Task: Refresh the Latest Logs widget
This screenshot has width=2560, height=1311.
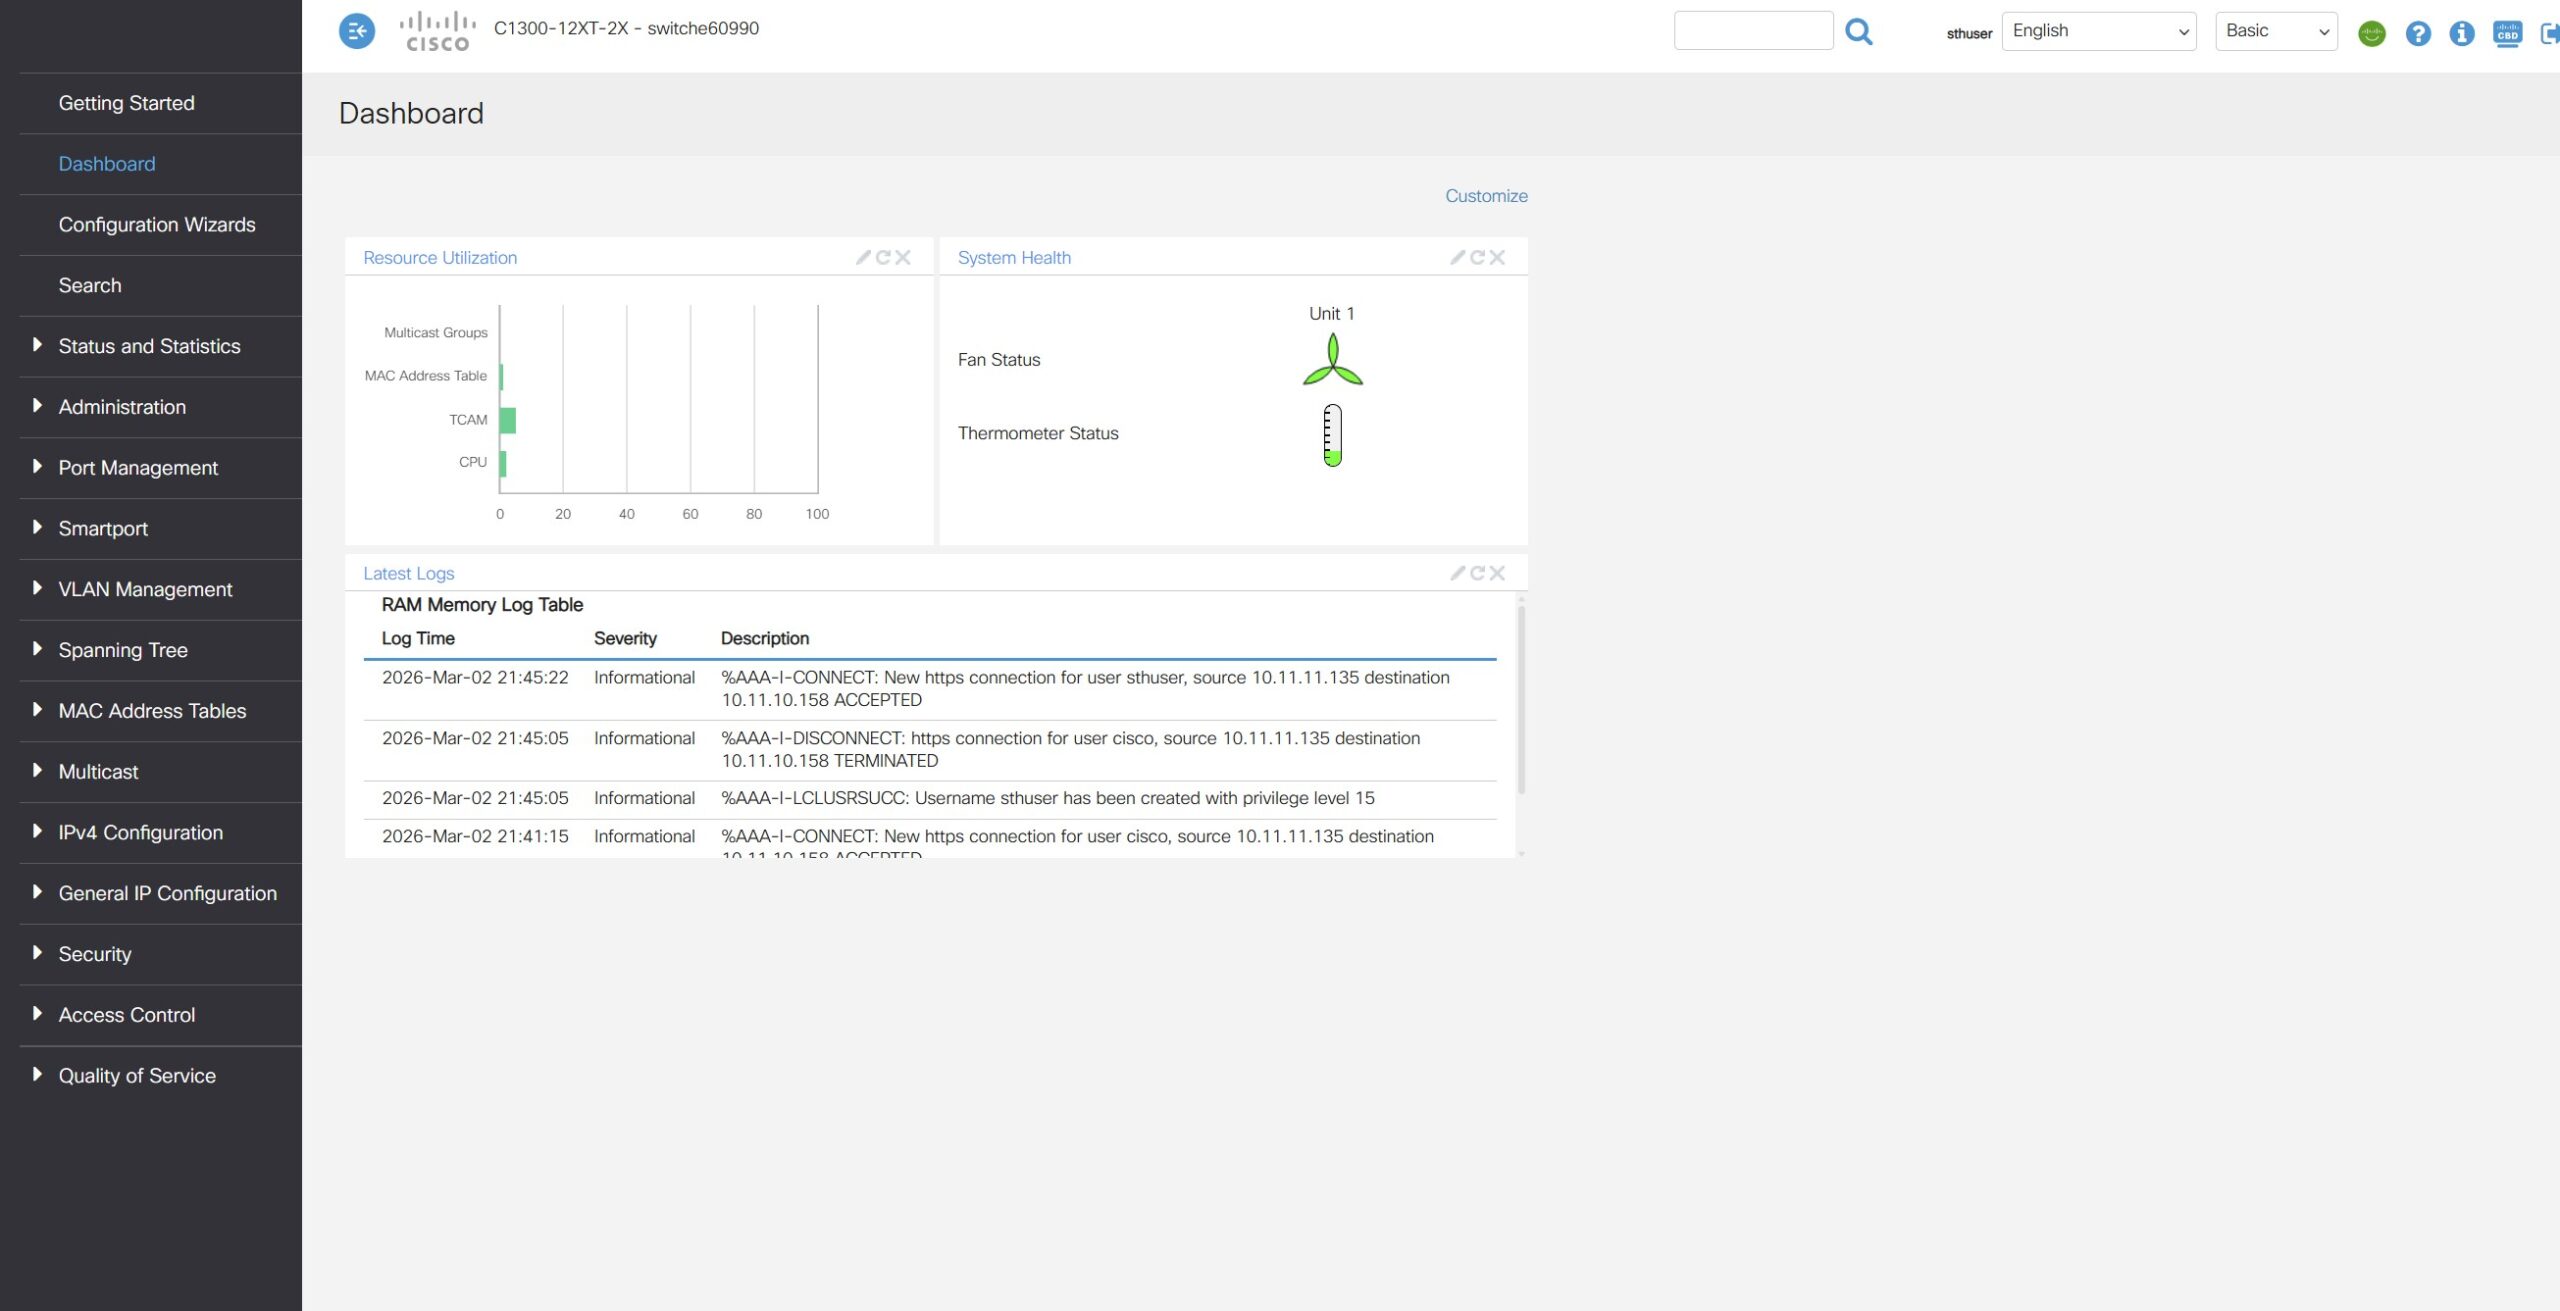Action: (x=1477, y=573)
